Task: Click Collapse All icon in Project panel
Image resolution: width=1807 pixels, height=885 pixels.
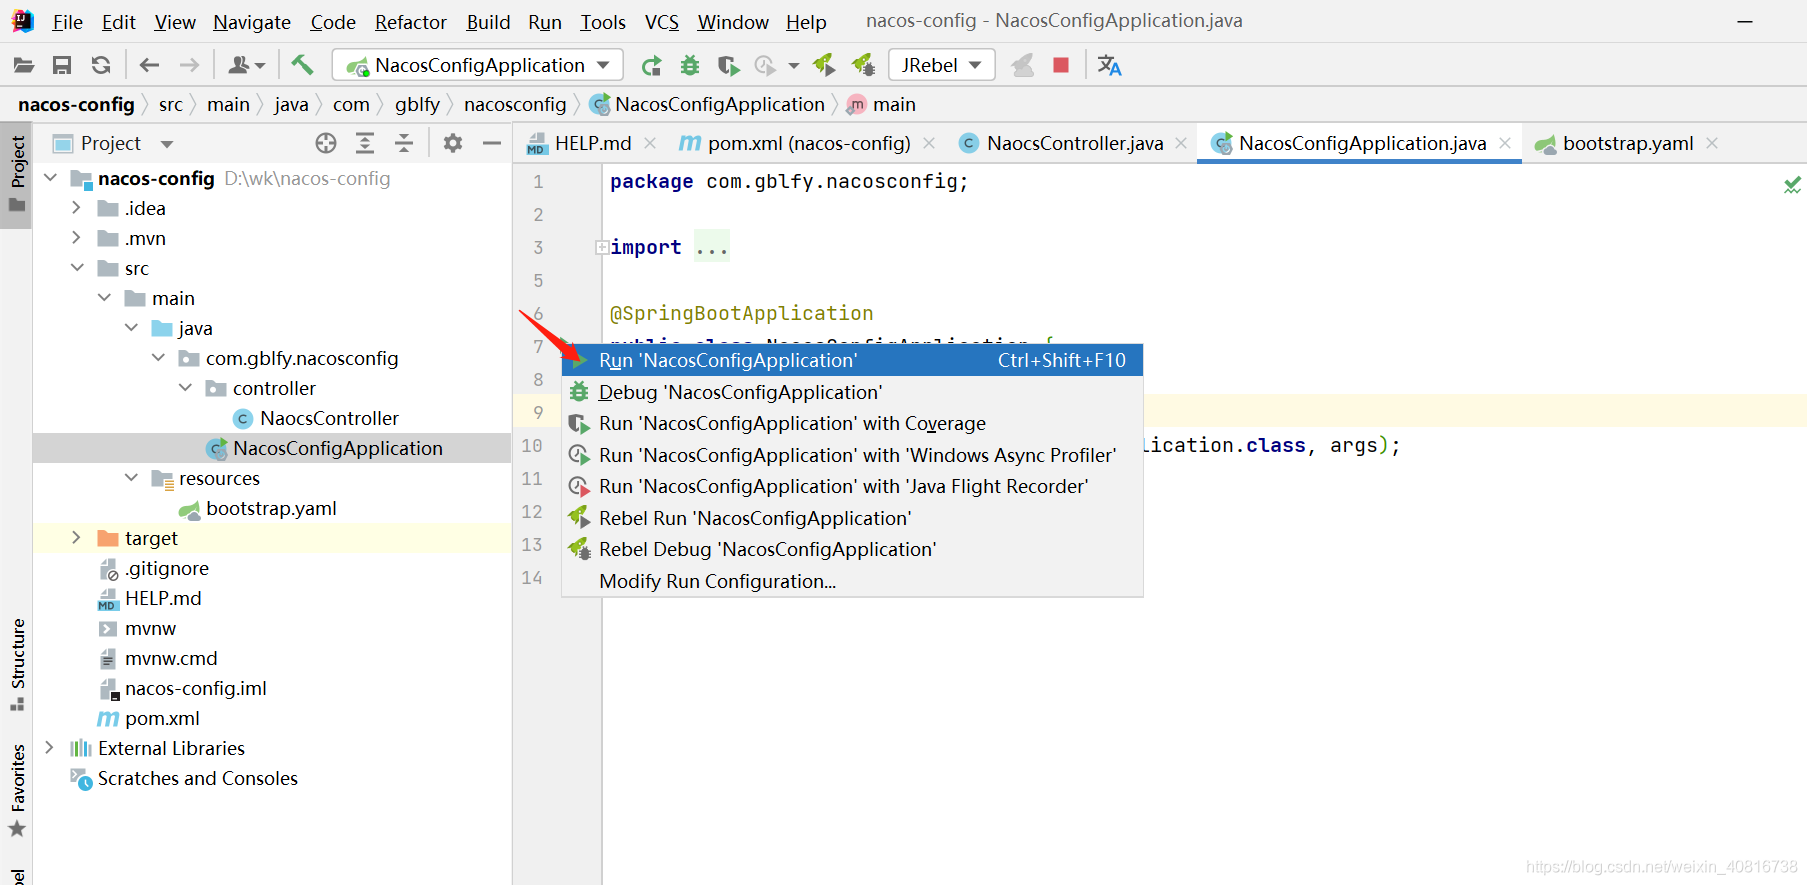Action: point(404,144)
